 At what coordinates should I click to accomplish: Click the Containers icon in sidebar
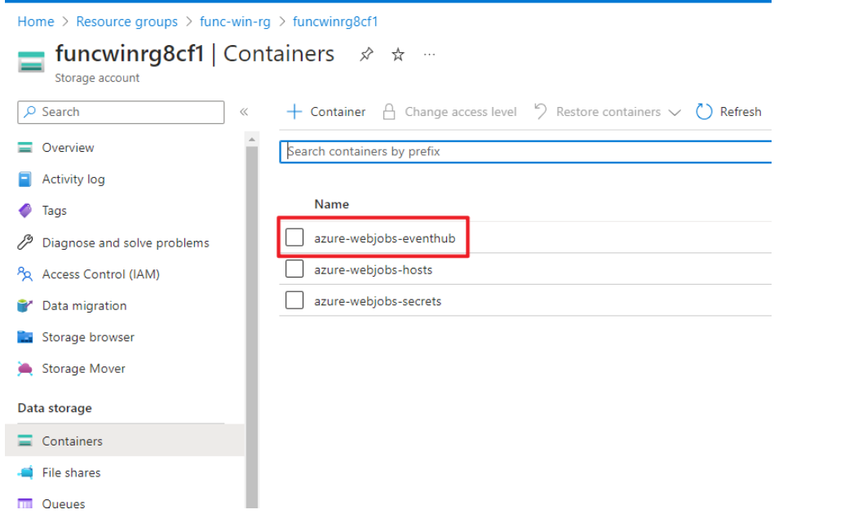[25, 441]
